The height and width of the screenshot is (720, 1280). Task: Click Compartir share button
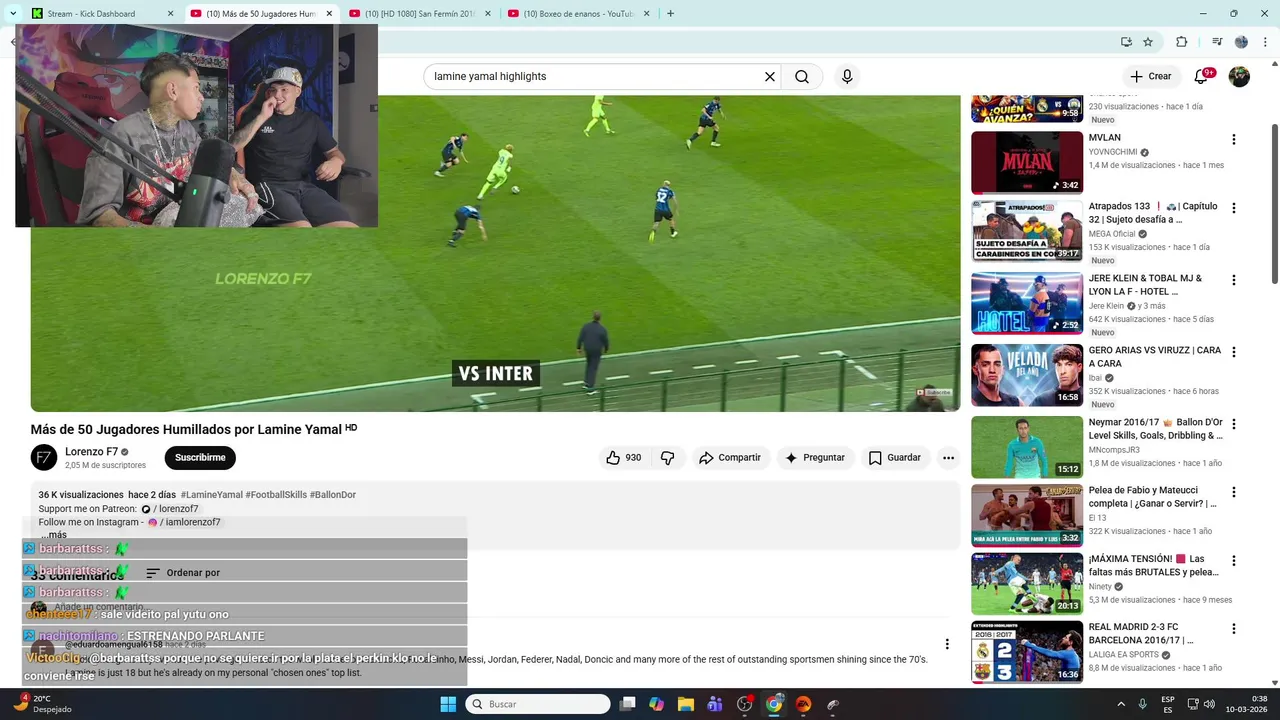click(730, 458)
